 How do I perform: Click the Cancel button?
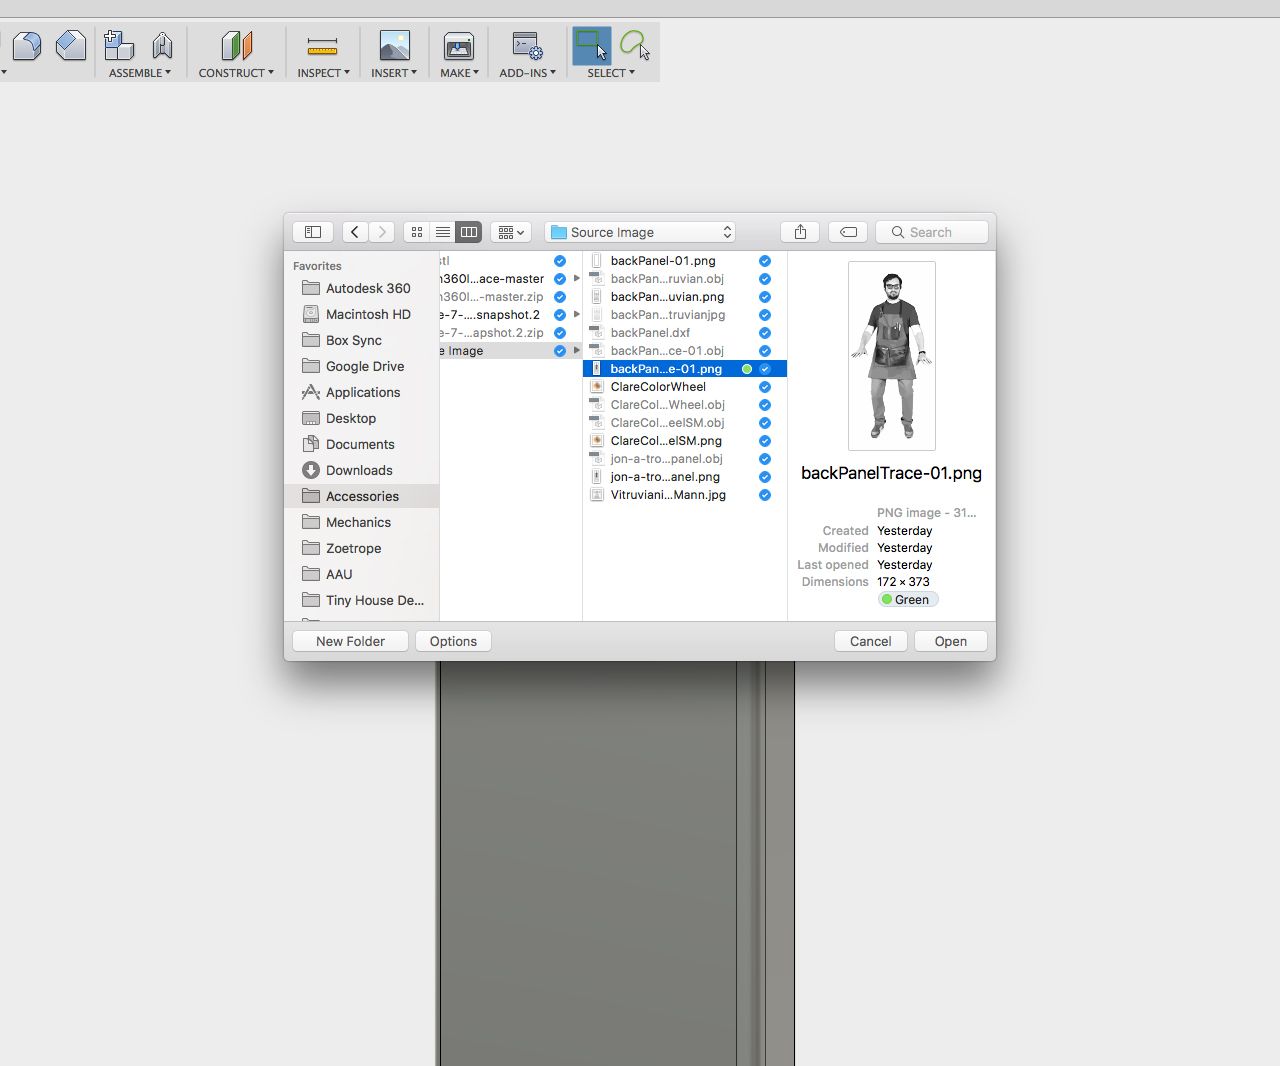[871, 641]
